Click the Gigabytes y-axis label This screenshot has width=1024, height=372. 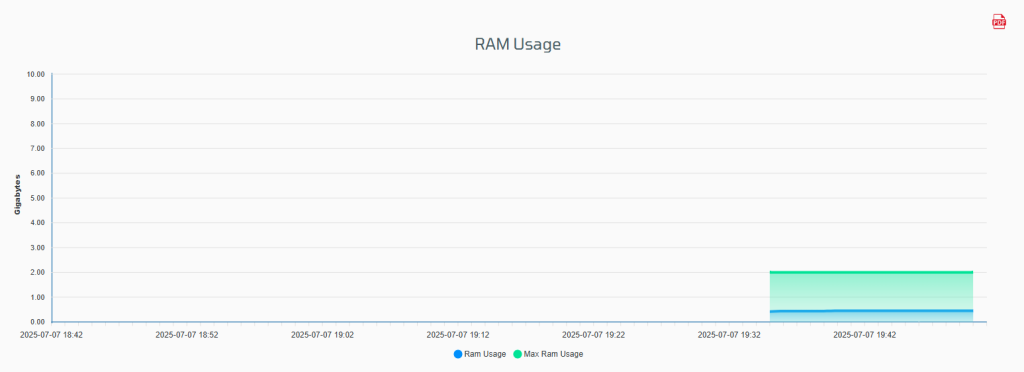tap(18, 194)
